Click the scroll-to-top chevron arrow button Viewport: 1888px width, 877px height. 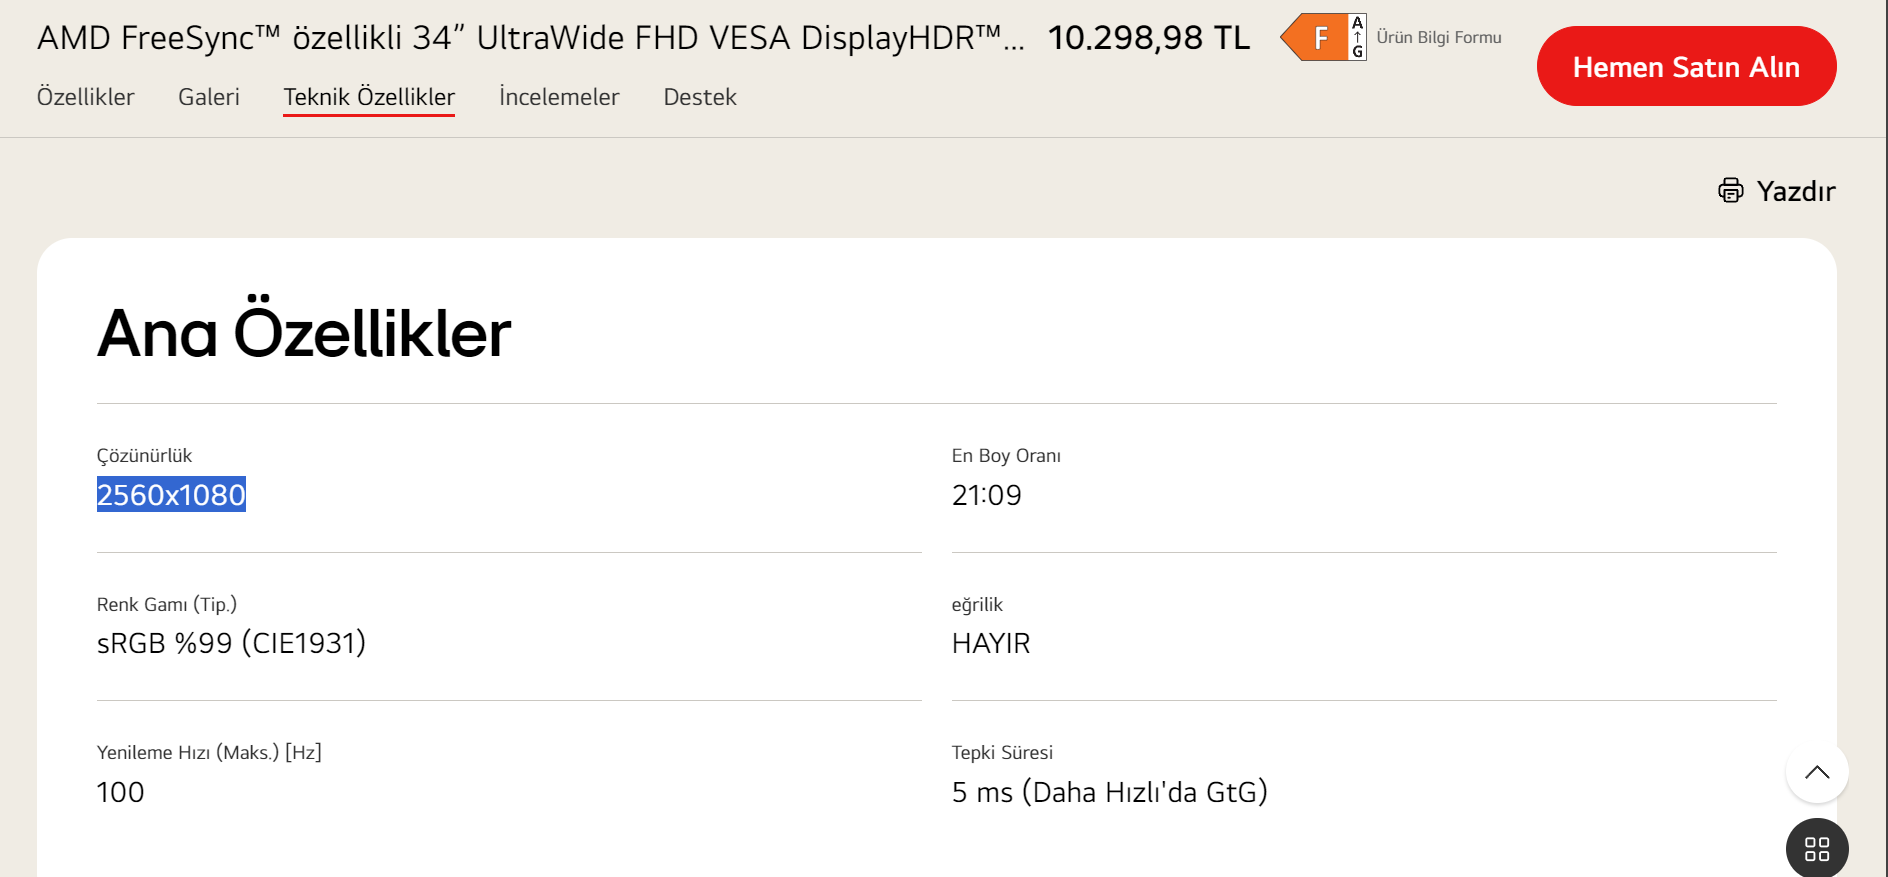(x=1816, y=772)
